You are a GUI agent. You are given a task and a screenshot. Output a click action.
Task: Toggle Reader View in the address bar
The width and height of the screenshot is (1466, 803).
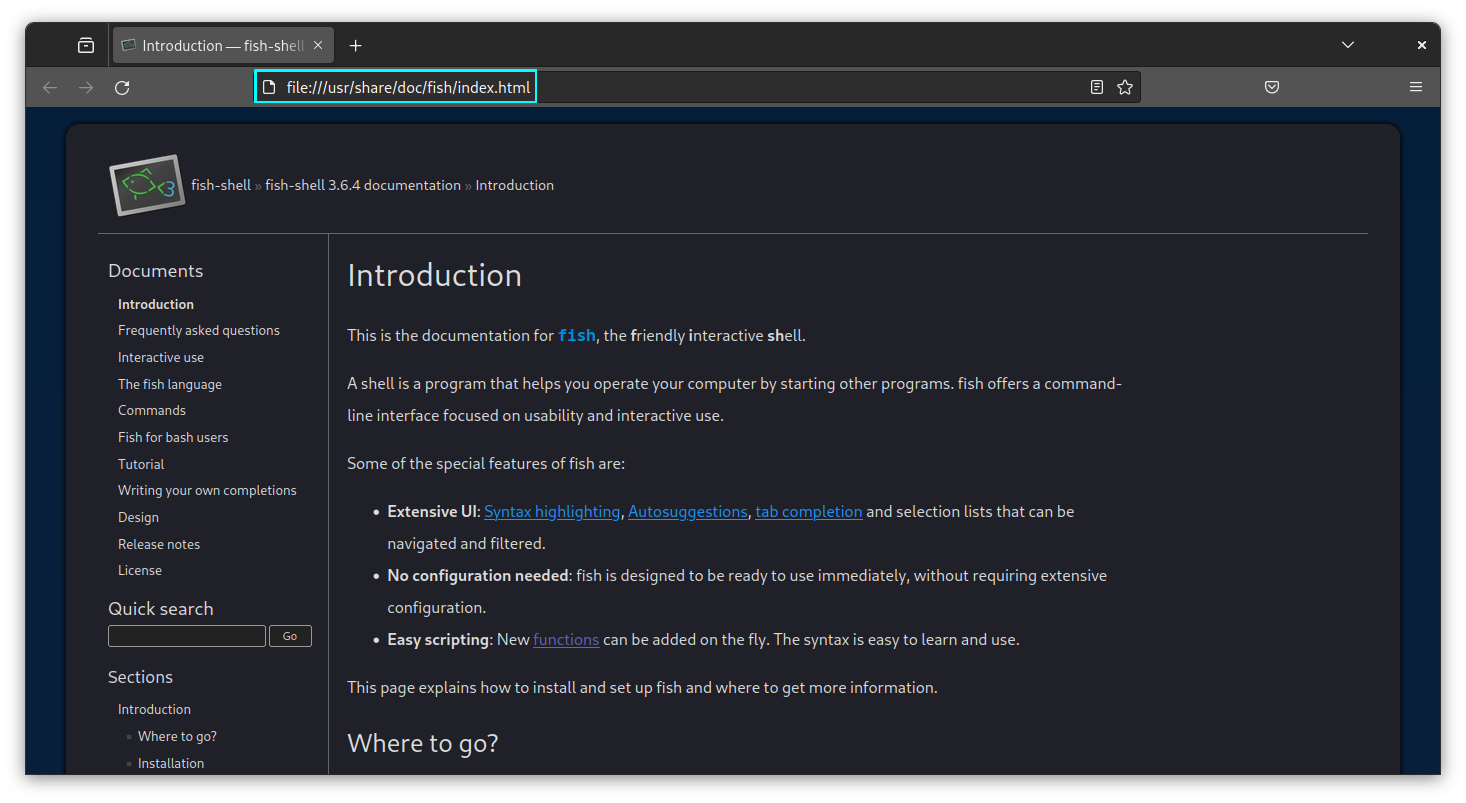pyautogui.click(x=1096, y=87)
